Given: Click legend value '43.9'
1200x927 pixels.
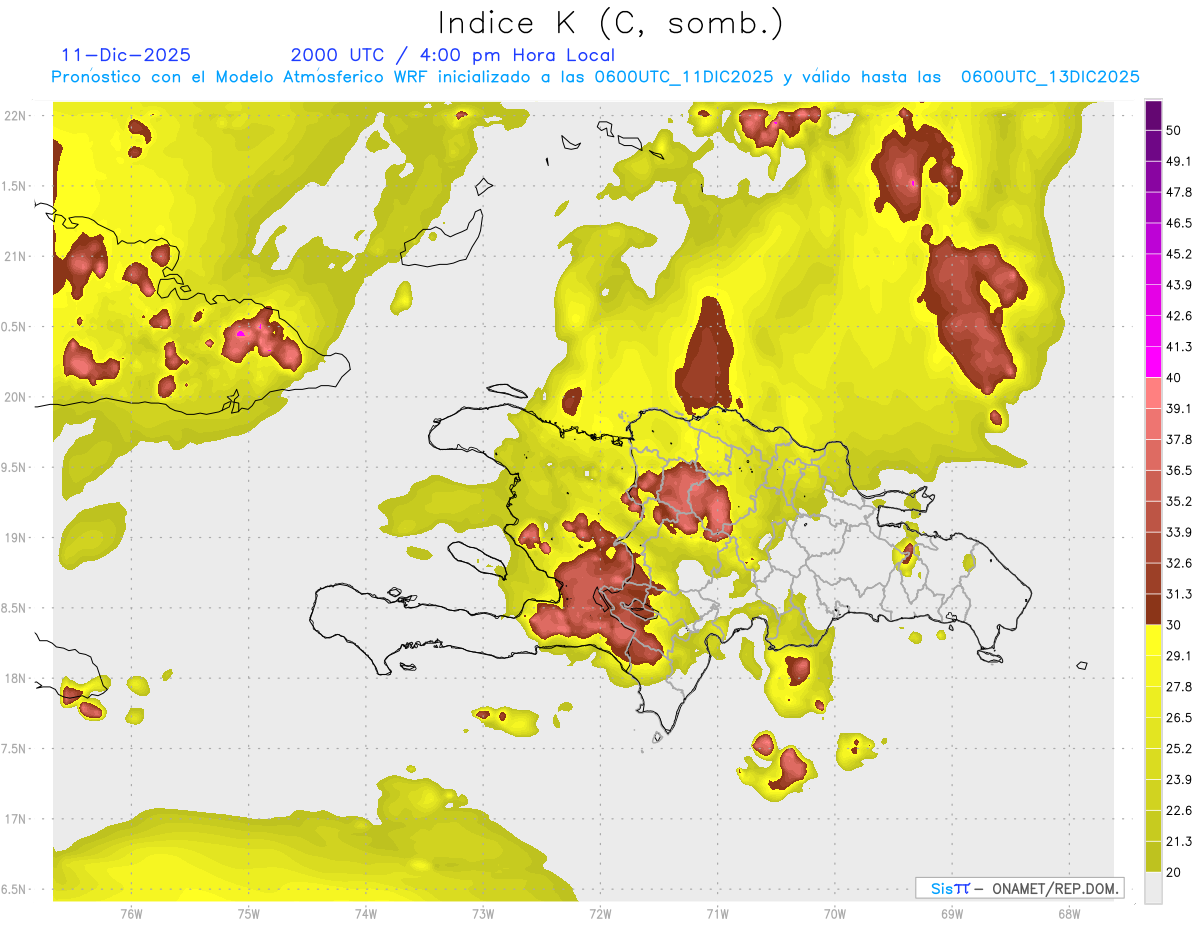Looking at the screenshot, I should pyautogui.click(x=1179, y=285).
